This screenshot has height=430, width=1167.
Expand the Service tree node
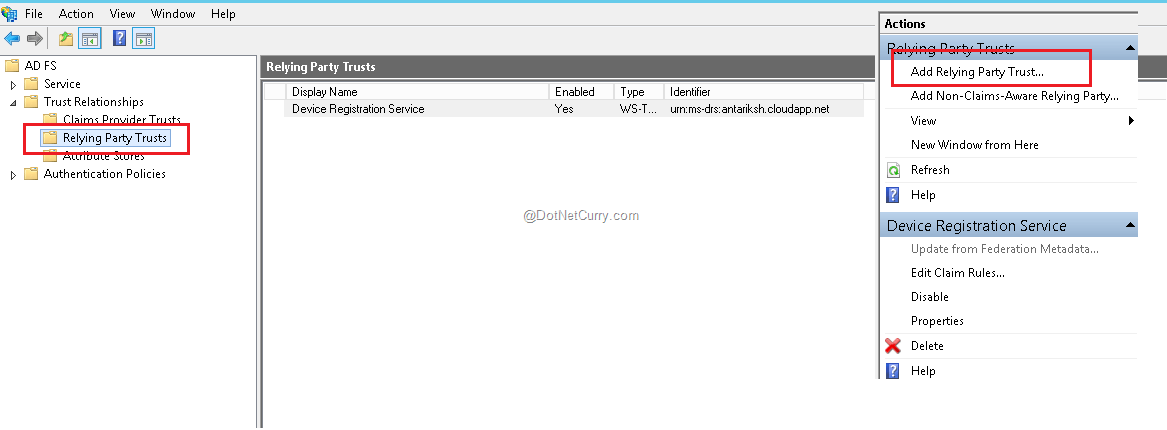[x=14, y=85]
